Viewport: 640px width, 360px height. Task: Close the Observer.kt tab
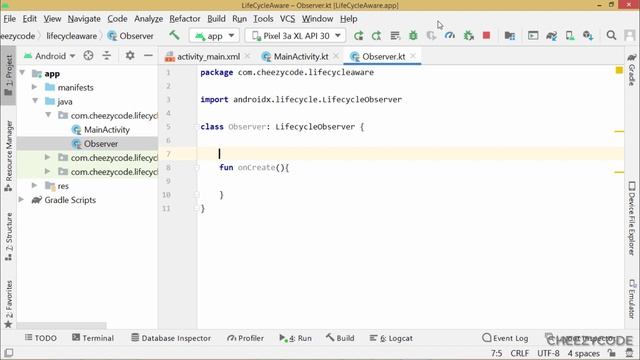click(413, 56)
